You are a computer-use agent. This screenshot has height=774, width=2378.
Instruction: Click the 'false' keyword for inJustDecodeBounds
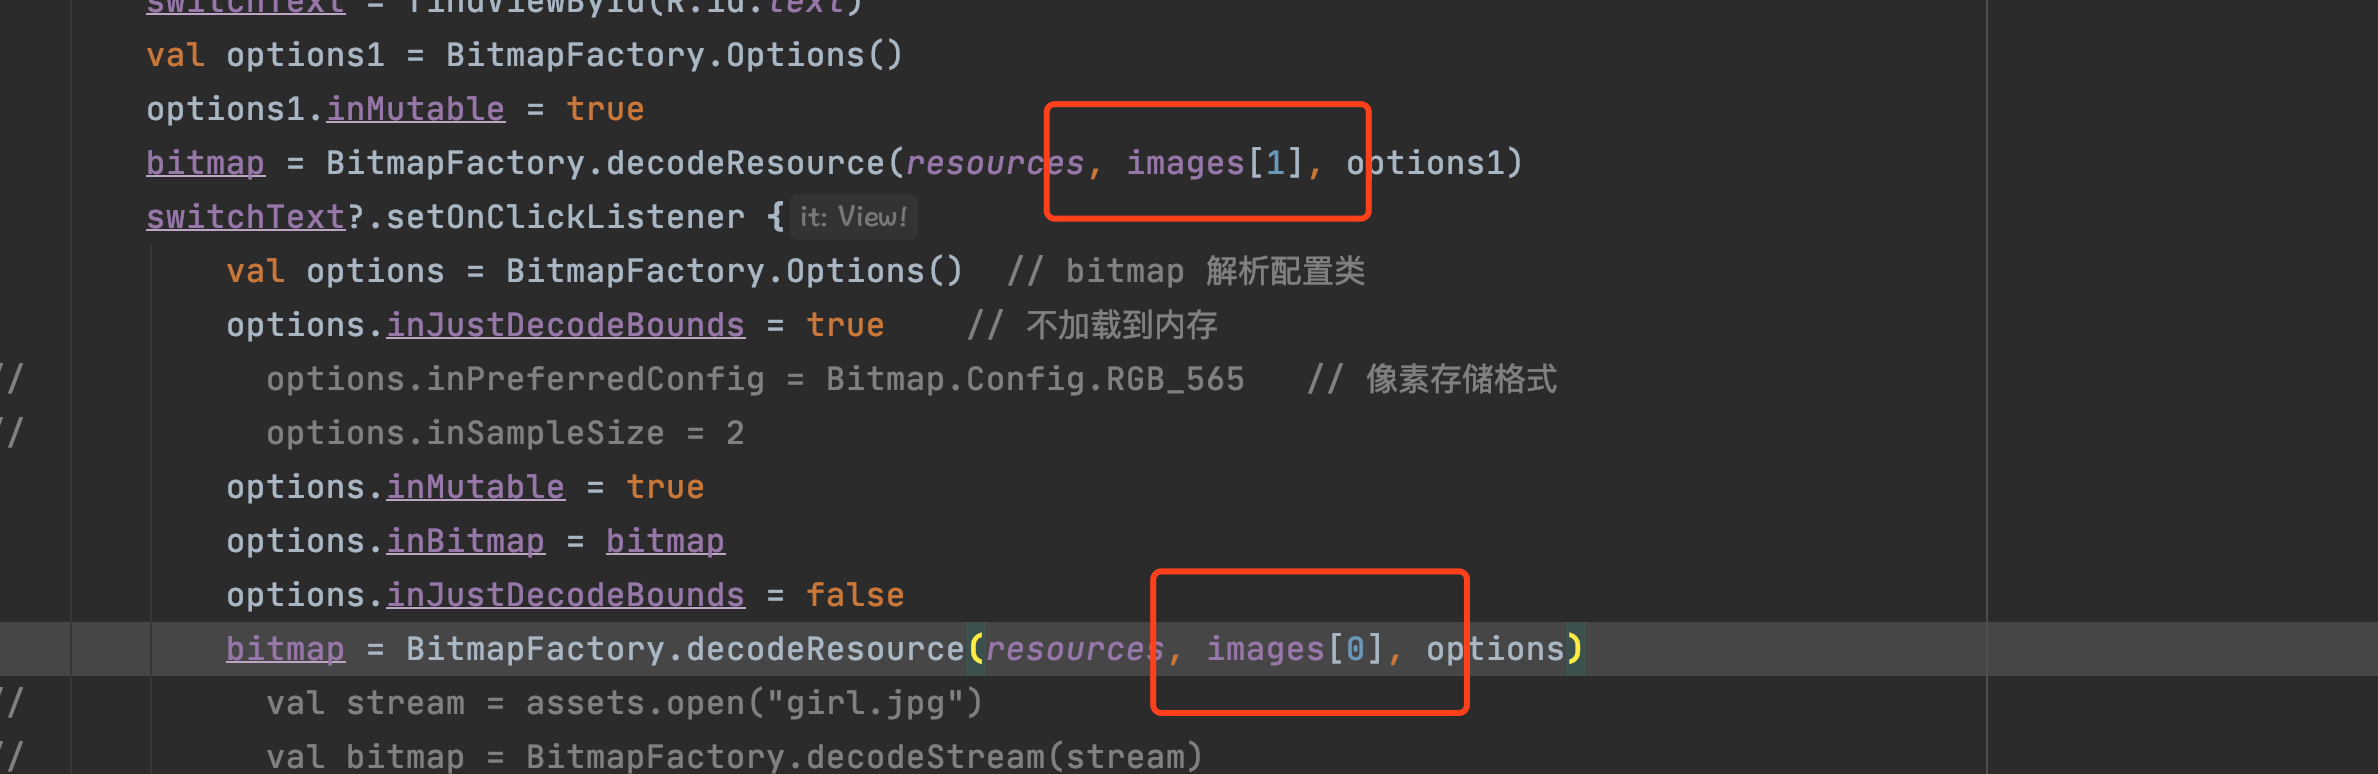click(855, 595)
